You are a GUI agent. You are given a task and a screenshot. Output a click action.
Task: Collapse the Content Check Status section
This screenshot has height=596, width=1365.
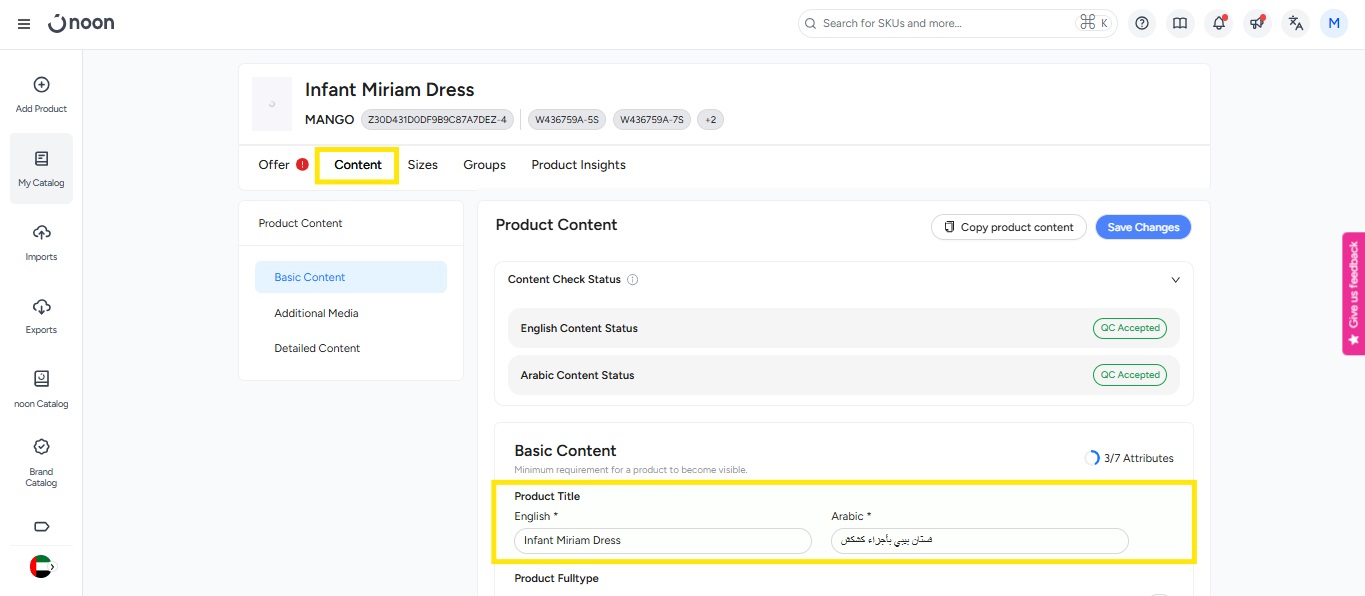(1175, 280)
